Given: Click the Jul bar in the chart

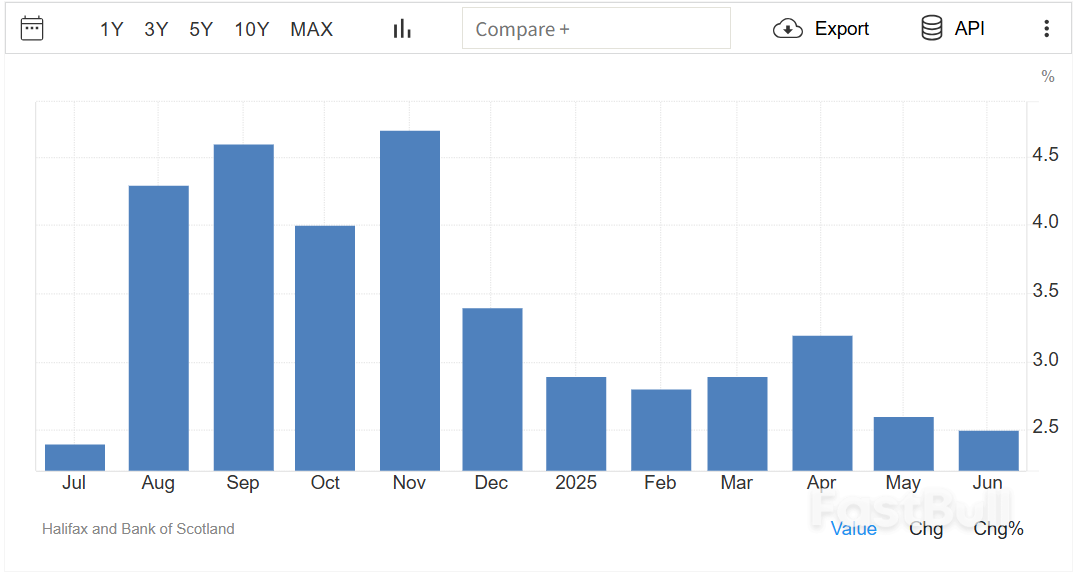Looking at the screenshot, I should tap(75, 457).
